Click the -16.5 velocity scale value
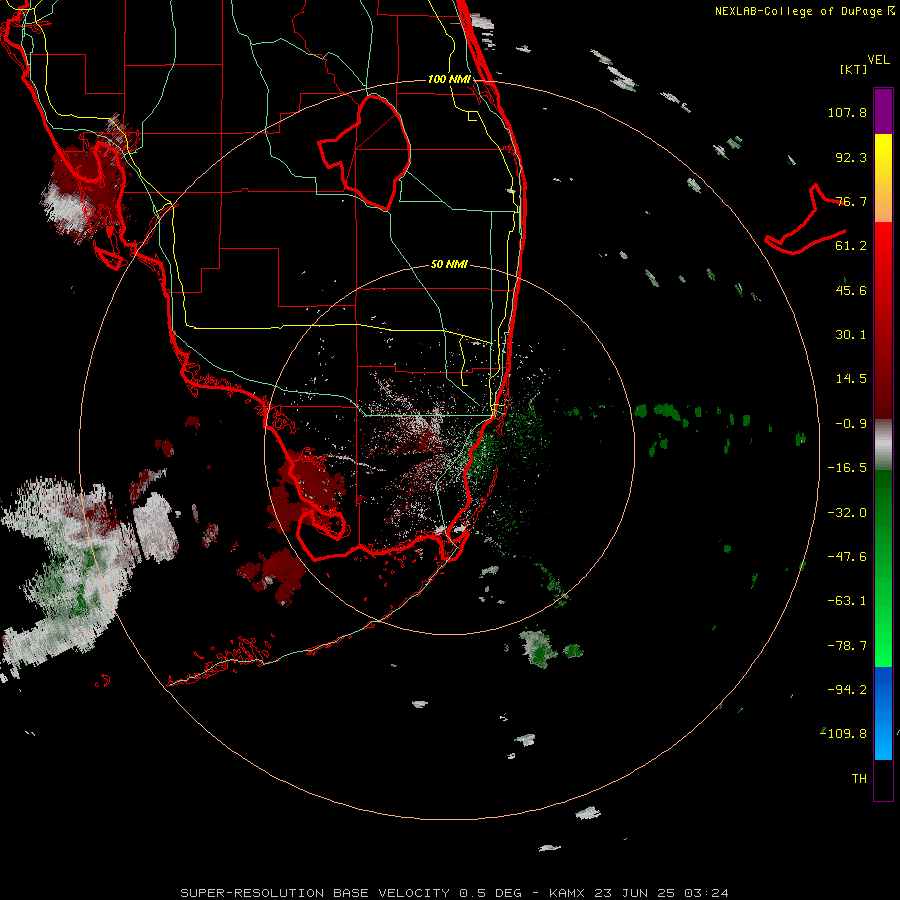The height and width of the screenshot is (900, 900). click(847, 468)
